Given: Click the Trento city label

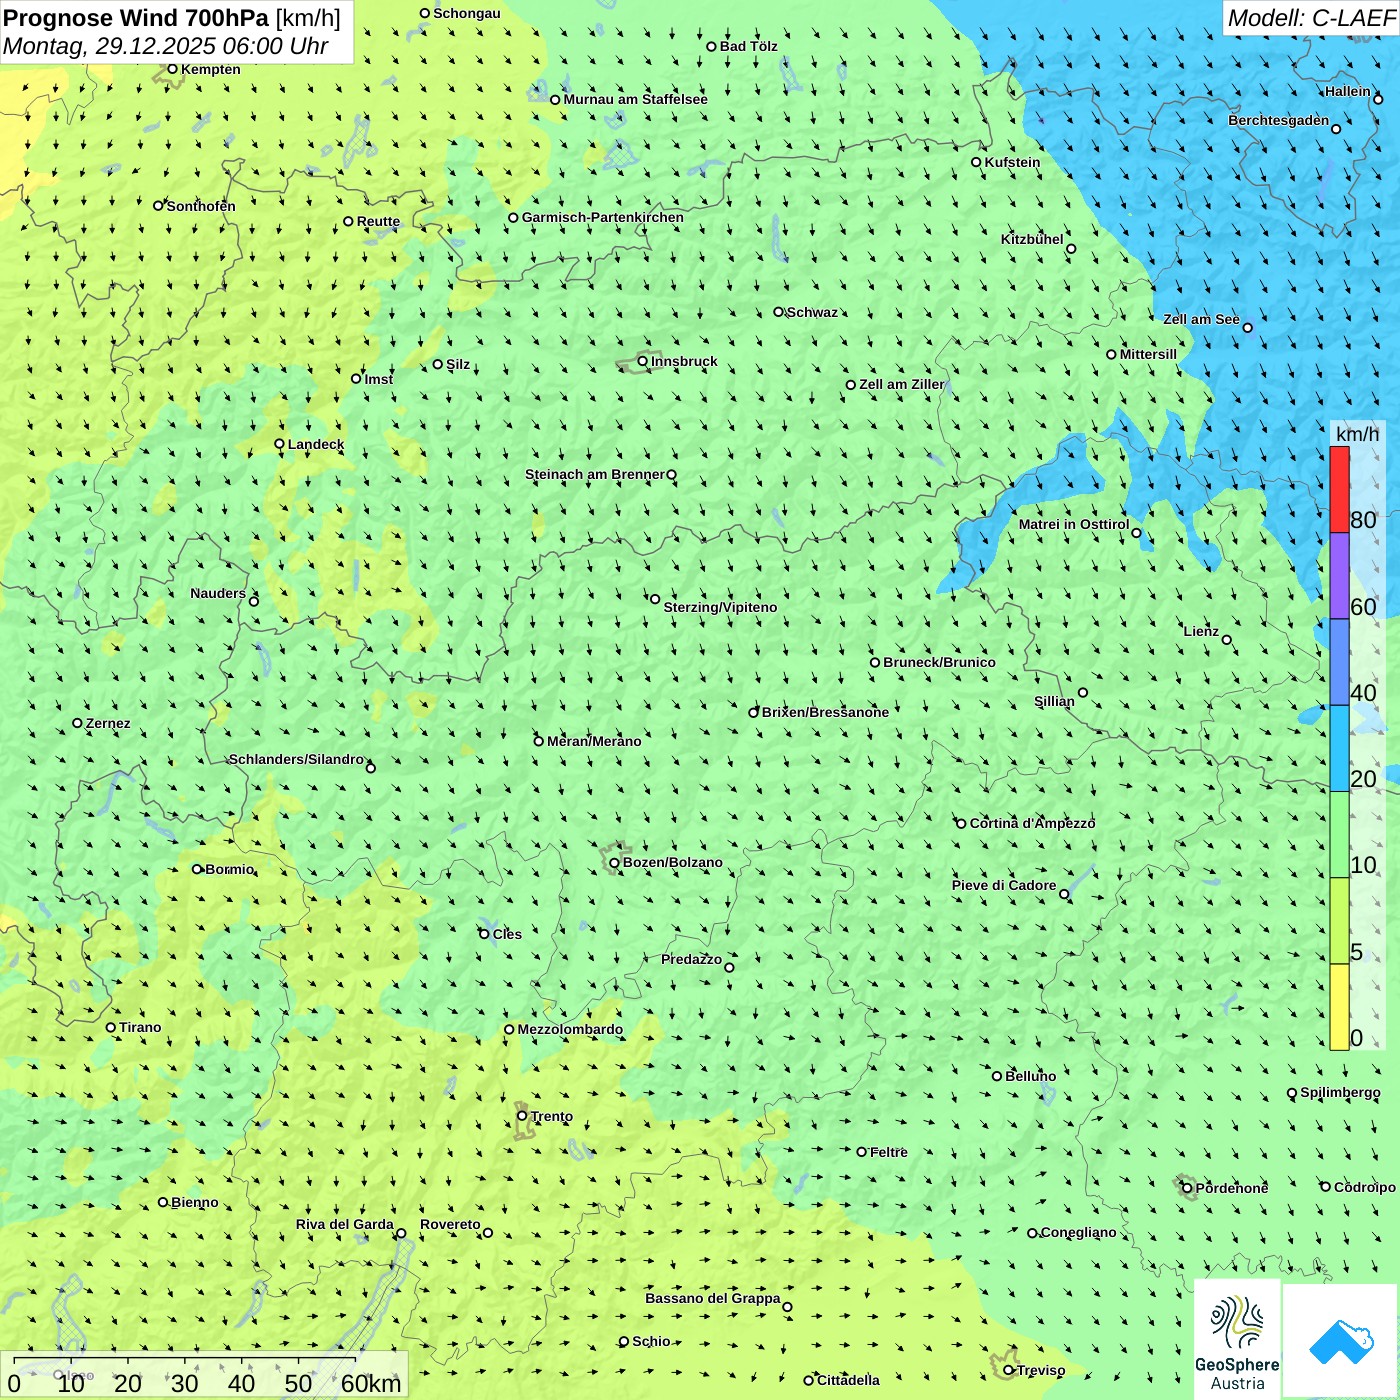Looking at the screenshot, I should [x=552, y=1116].
